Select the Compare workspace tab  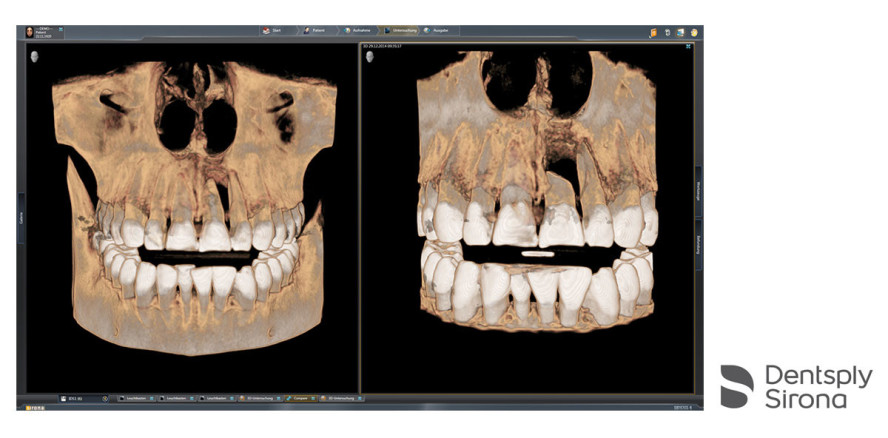[299, 398]
